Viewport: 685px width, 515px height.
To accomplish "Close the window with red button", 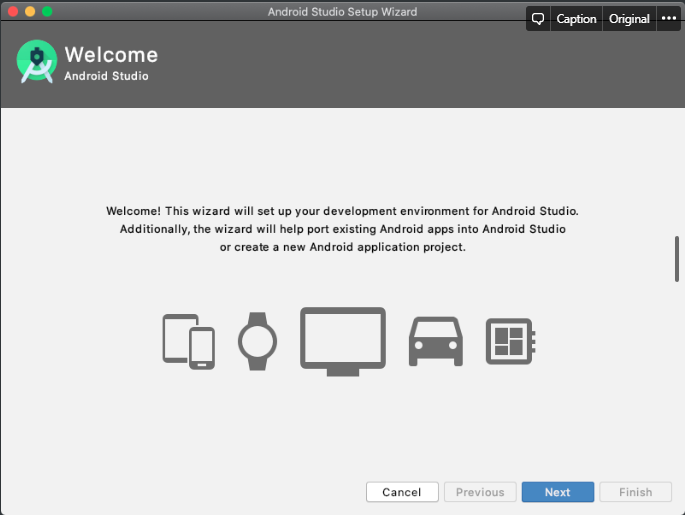I will [x=13, y=11].
